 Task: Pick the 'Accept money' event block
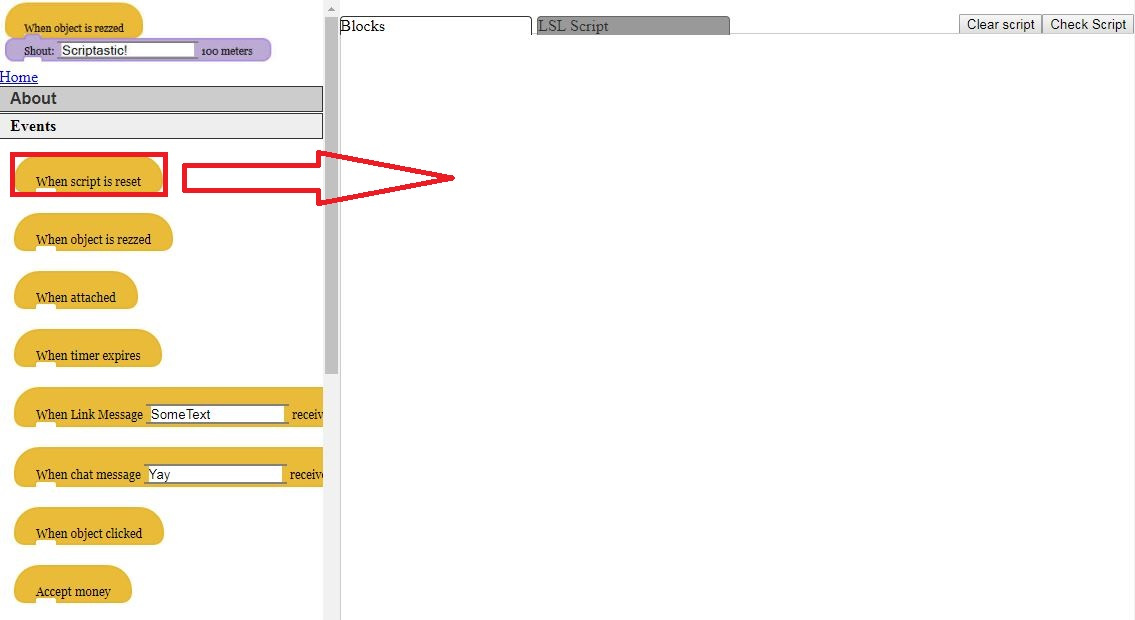click(73, 584)
